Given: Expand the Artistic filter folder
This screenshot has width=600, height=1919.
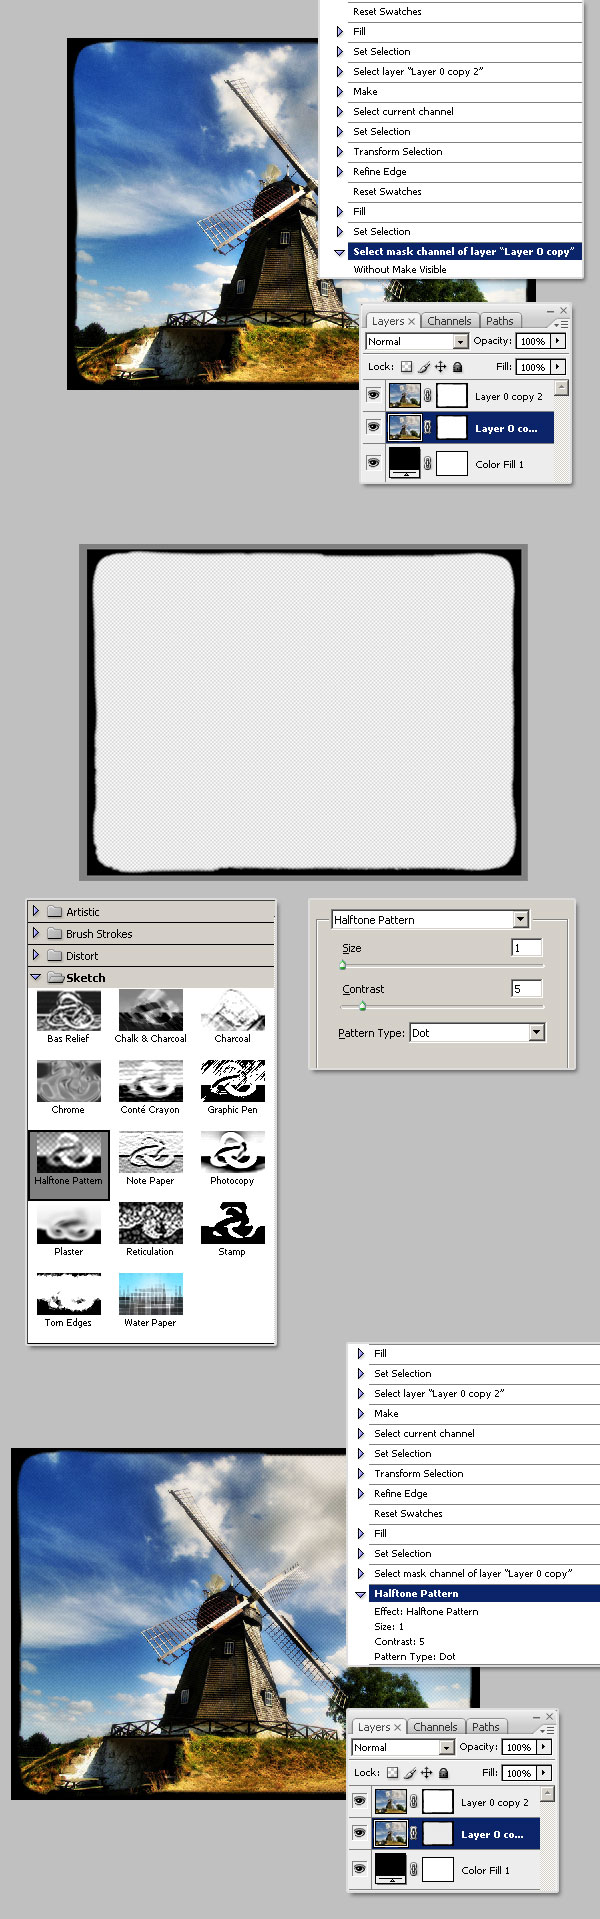Looking at the screenshot, I should click(x=36, y=911).
